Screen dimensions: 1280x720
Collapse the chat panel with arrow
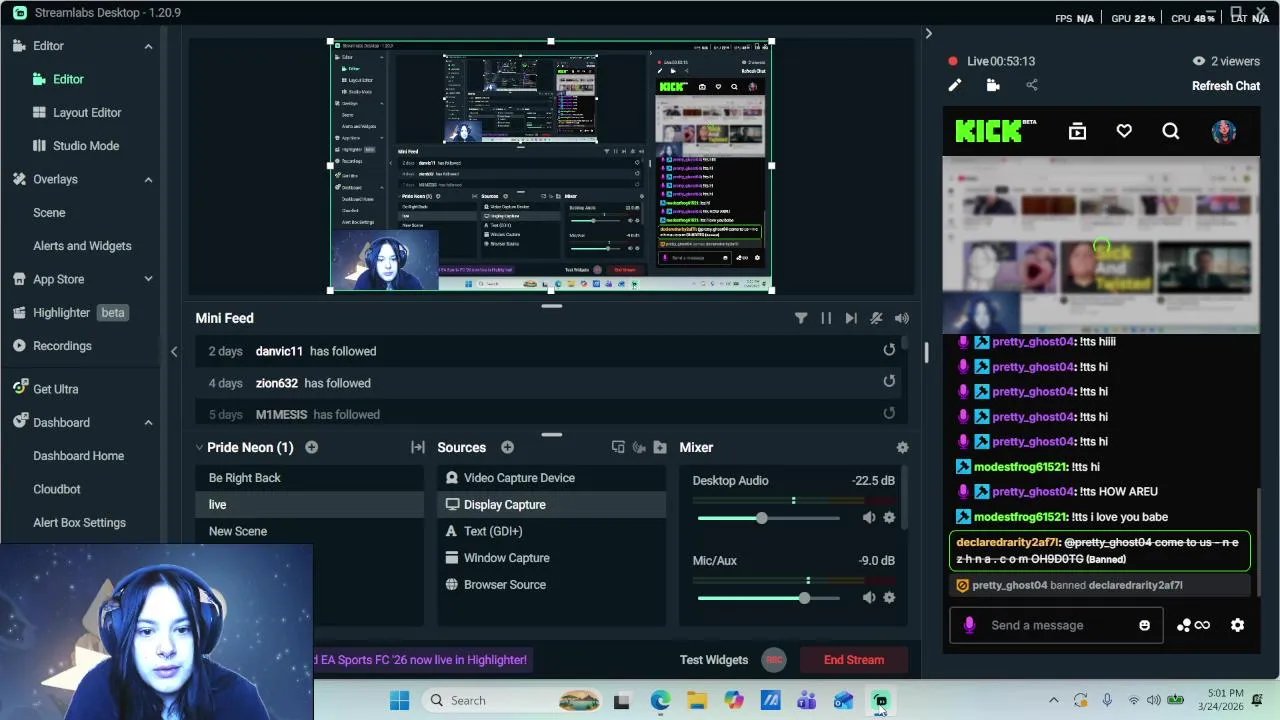tap(928, 34)
